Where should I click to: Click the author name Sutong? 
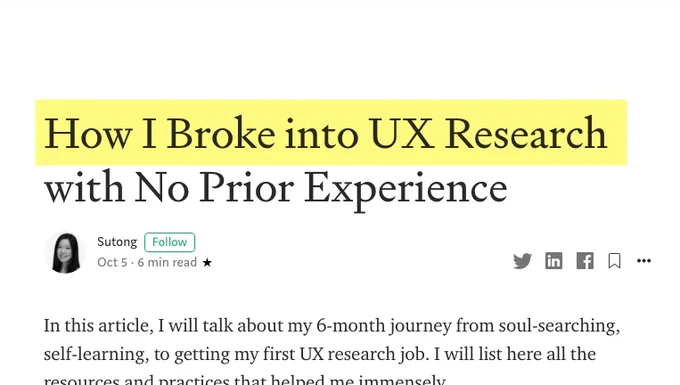117,242
